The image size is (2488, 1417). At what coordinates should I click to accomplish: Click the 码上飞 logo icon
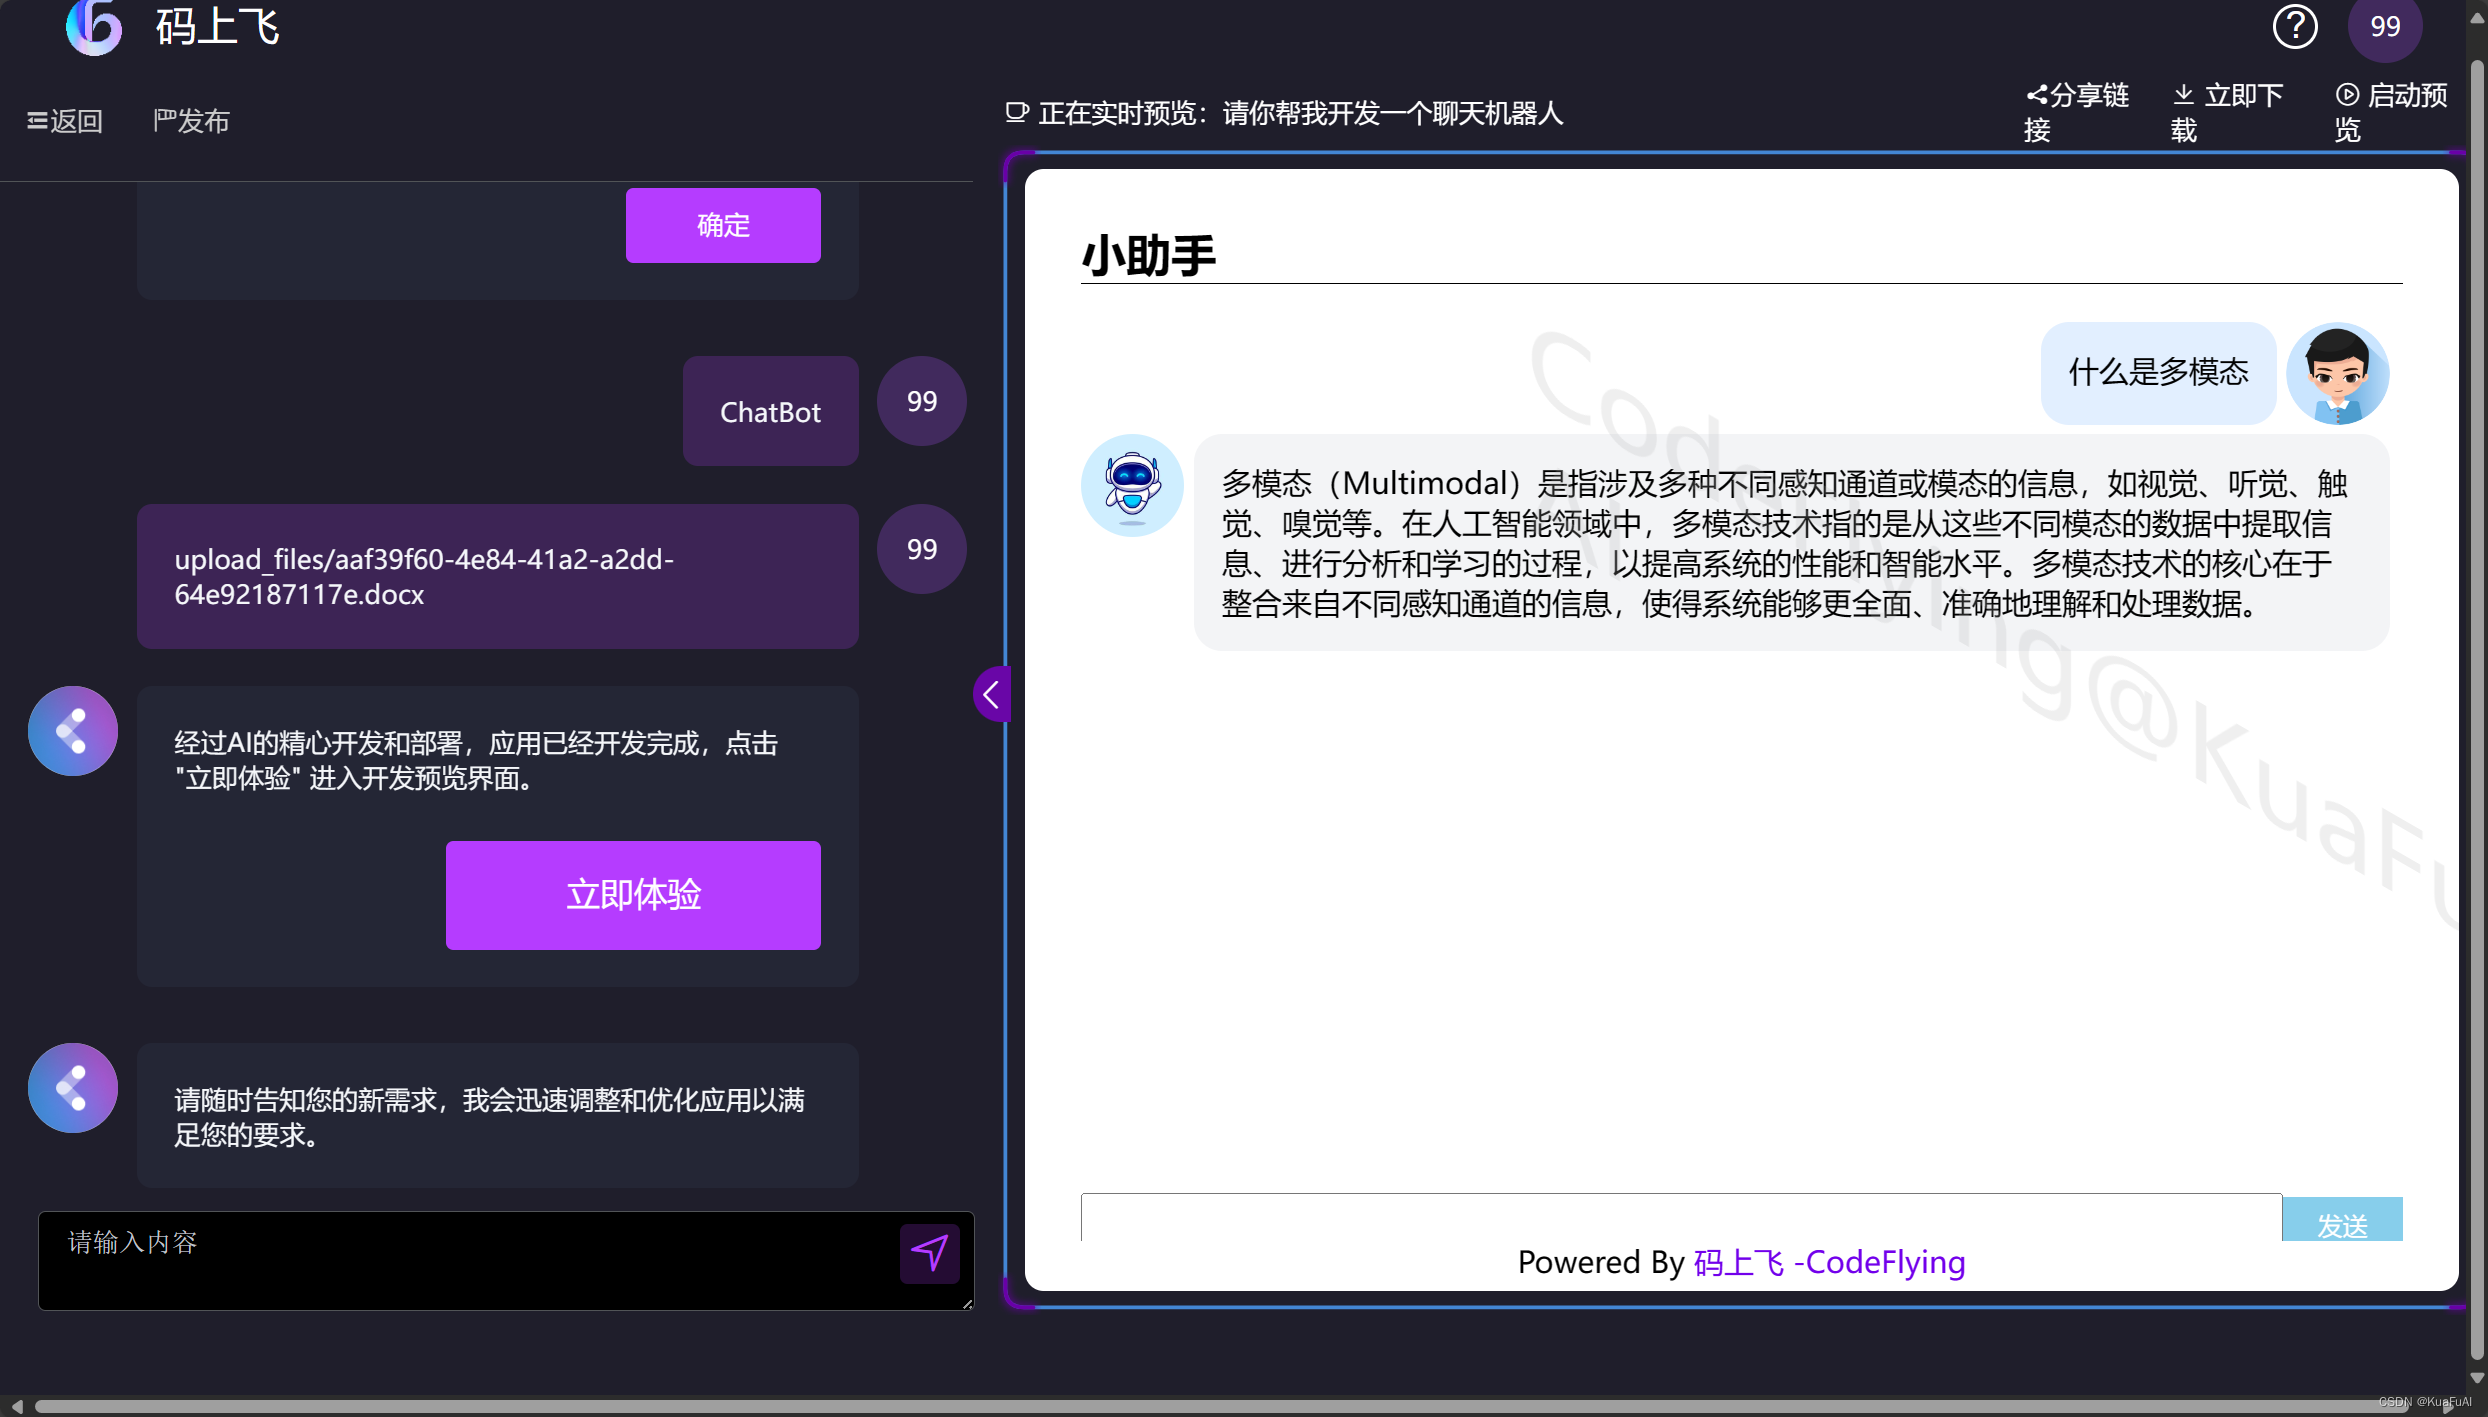(x=94, y=27)
